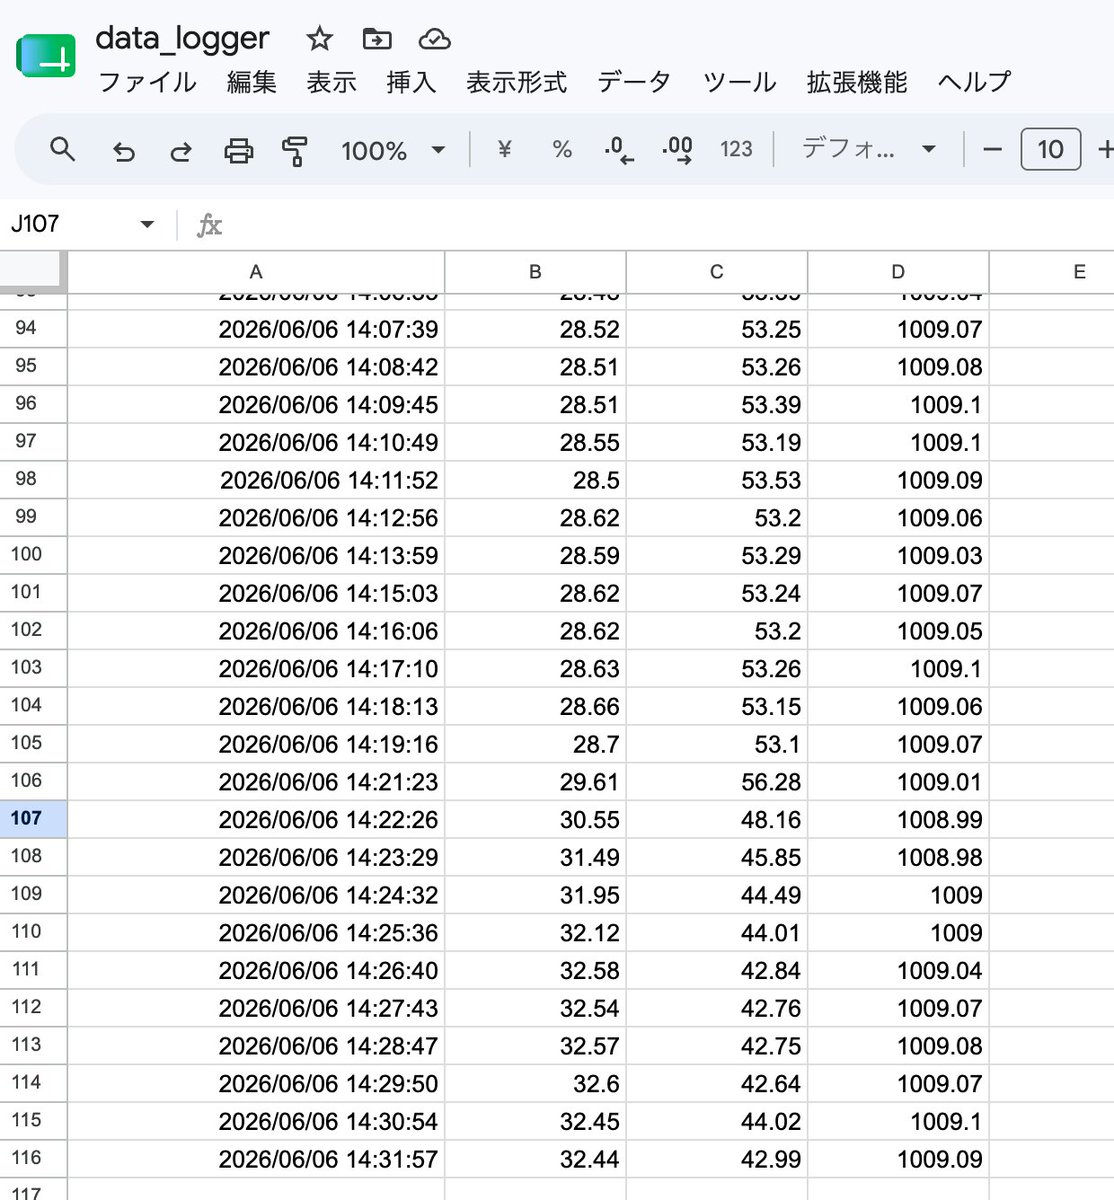Open the 拡張機能 menu
1114x1200 pixels.
pyautogui.click(x=857, y=82)
